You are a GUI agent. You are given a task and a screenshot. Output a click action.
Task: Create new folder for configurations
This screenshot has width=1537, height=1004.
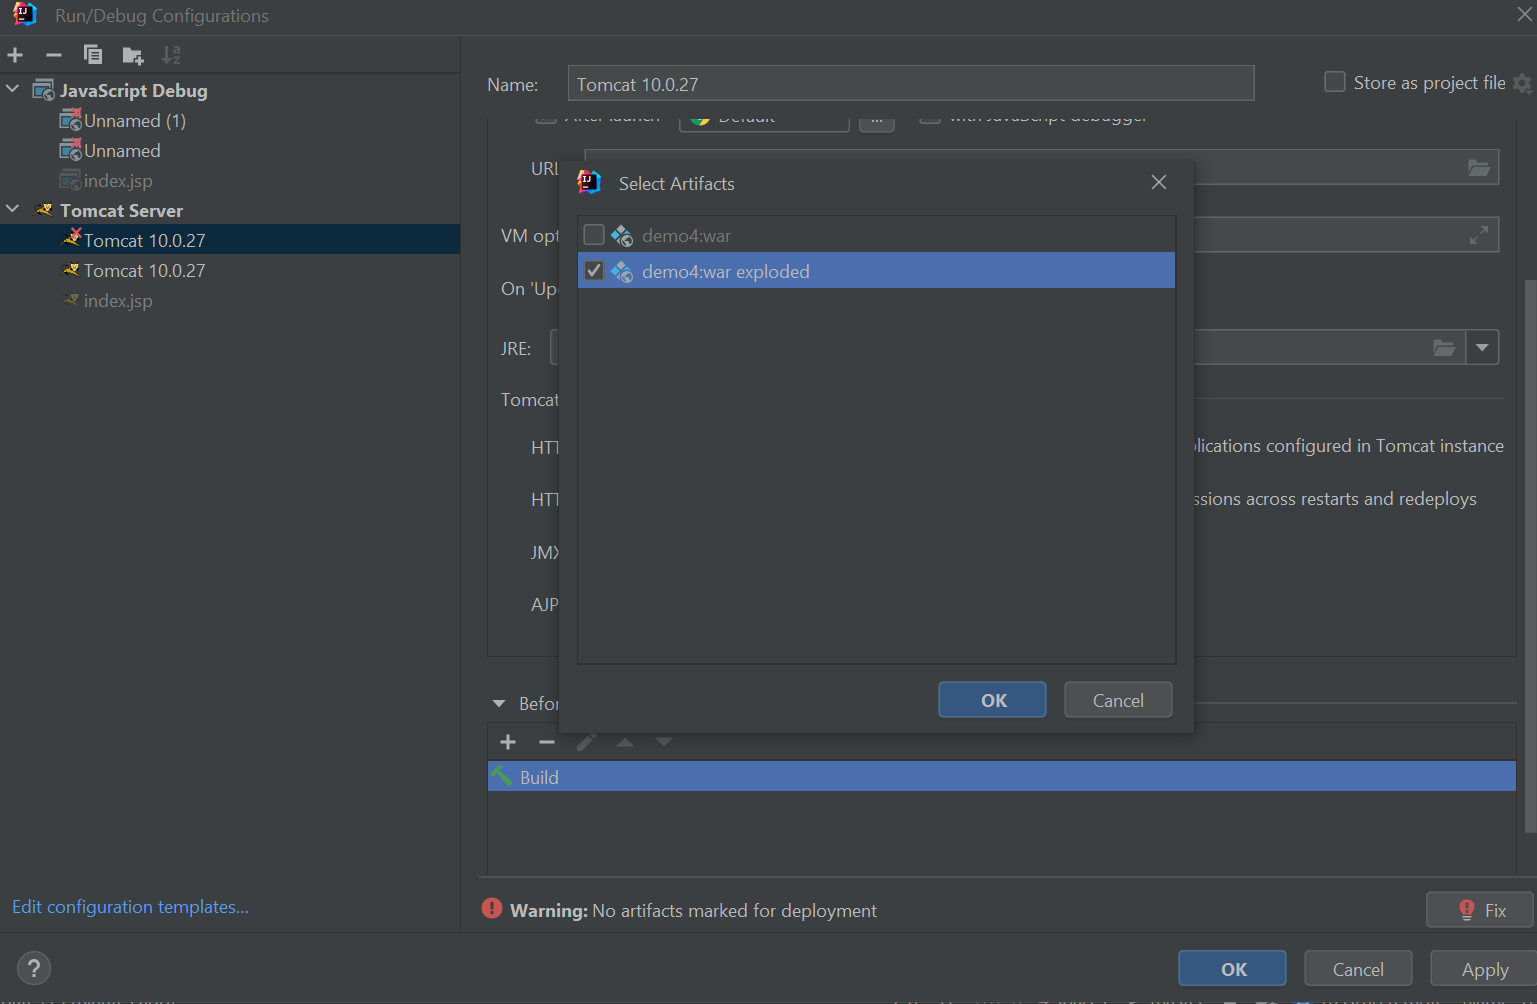tap(132, 55)
